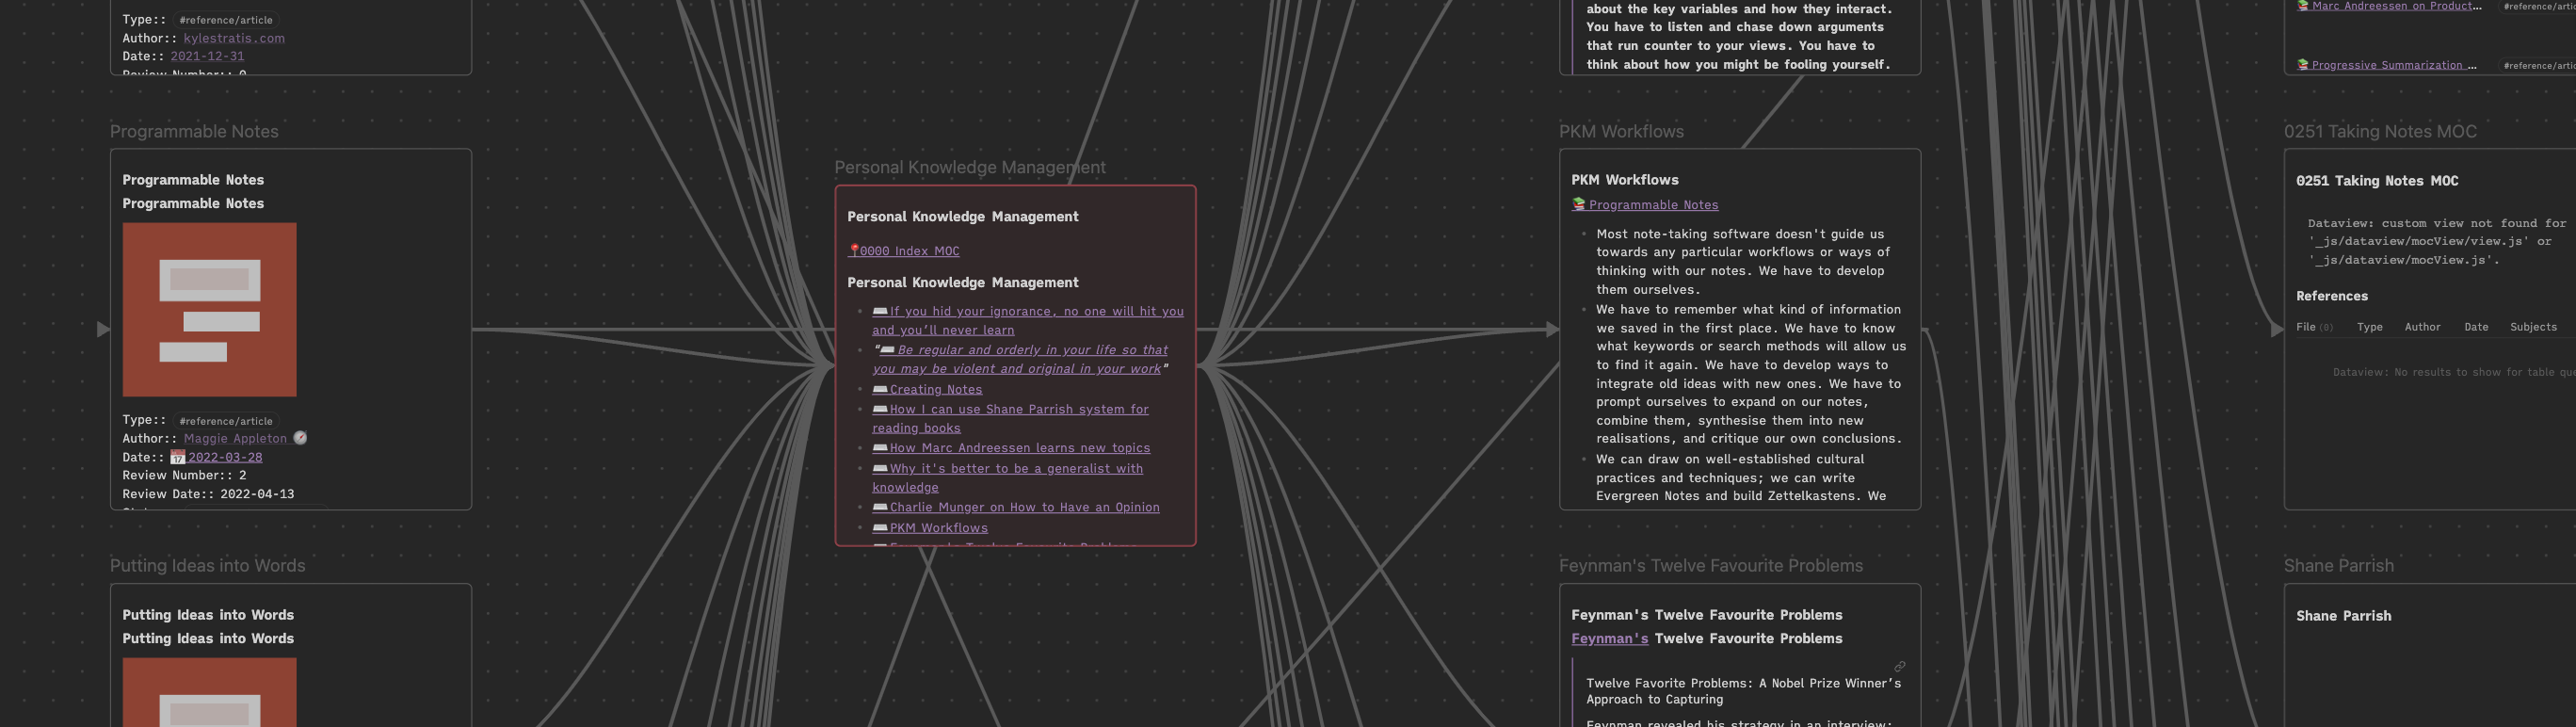Click the 'Dataview: custom view not found' error text
The height and width of the screenshot is (727, 2576).
tap(2437, 241)
